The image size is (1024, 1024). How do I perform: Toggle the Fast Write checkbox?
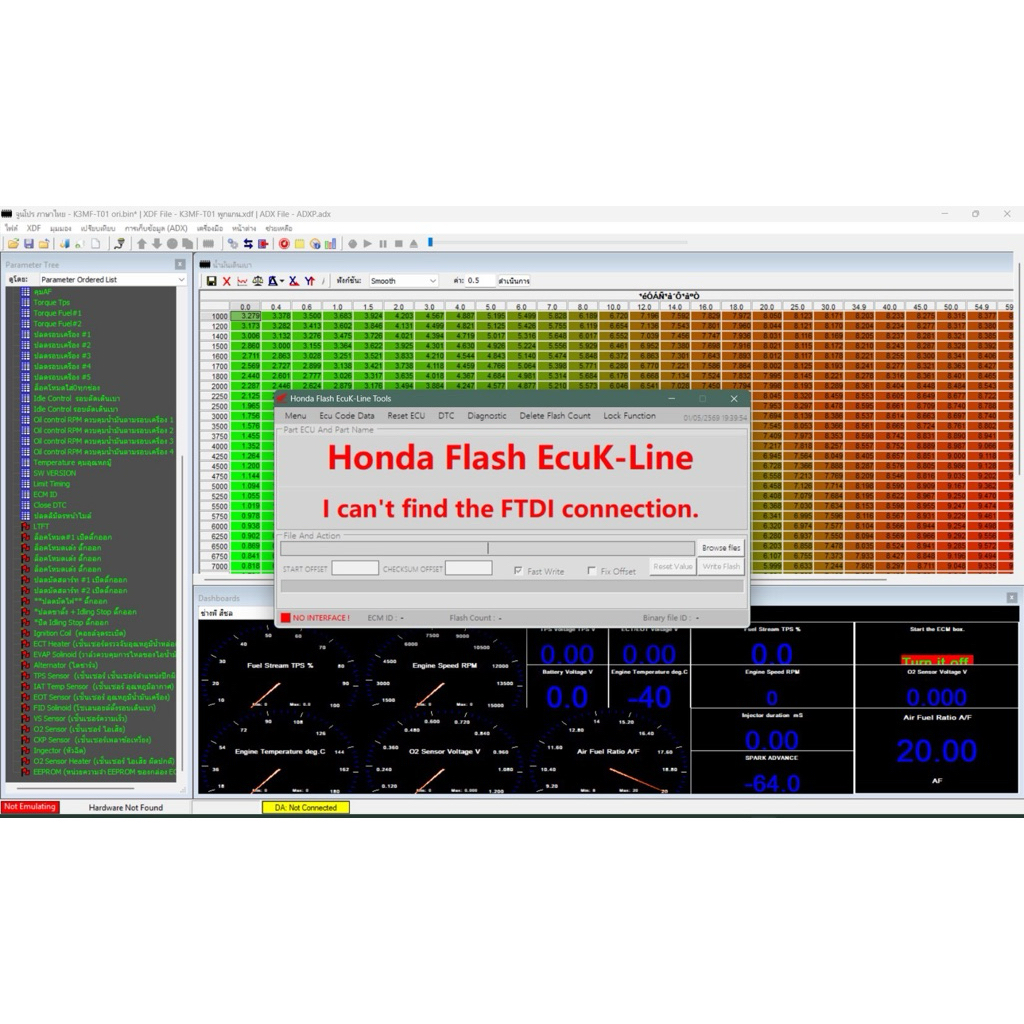[518, 571]
